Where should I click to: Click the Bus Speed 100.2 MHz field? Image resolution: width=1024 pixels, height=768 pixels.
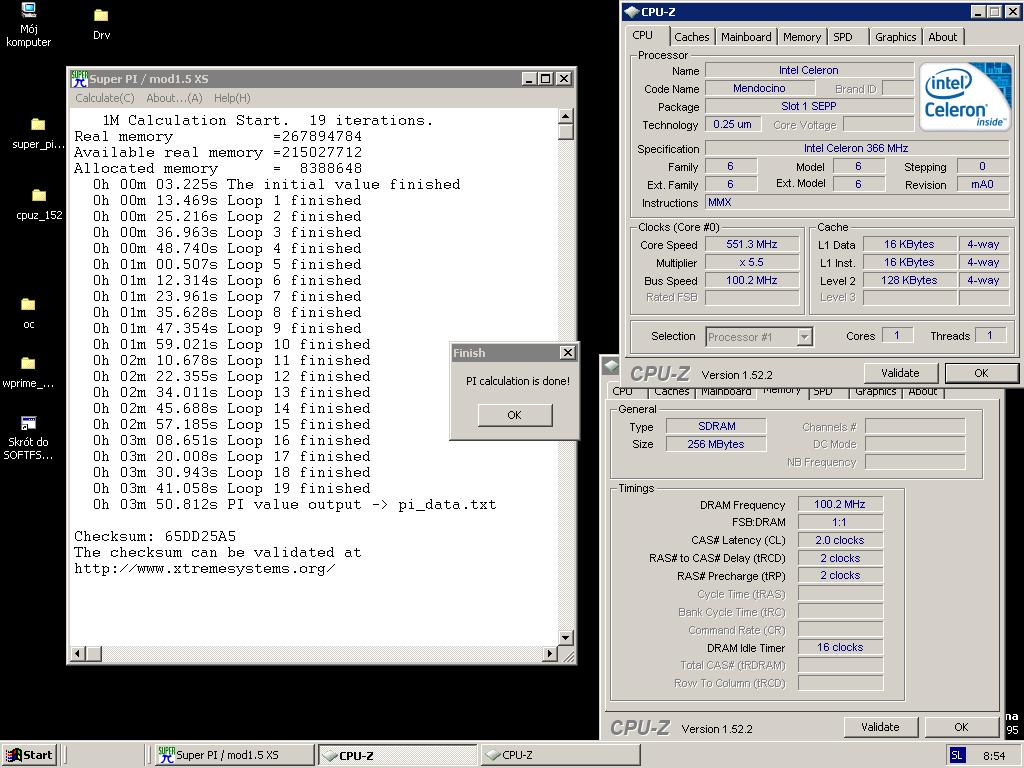pyautogui.click(x=752, y=280)
